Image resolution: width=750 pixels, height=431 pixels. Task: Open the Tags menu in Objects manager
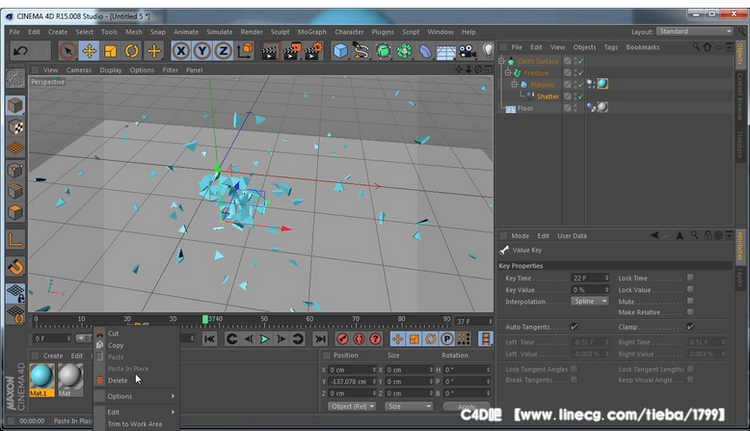[x=611, y=47]
